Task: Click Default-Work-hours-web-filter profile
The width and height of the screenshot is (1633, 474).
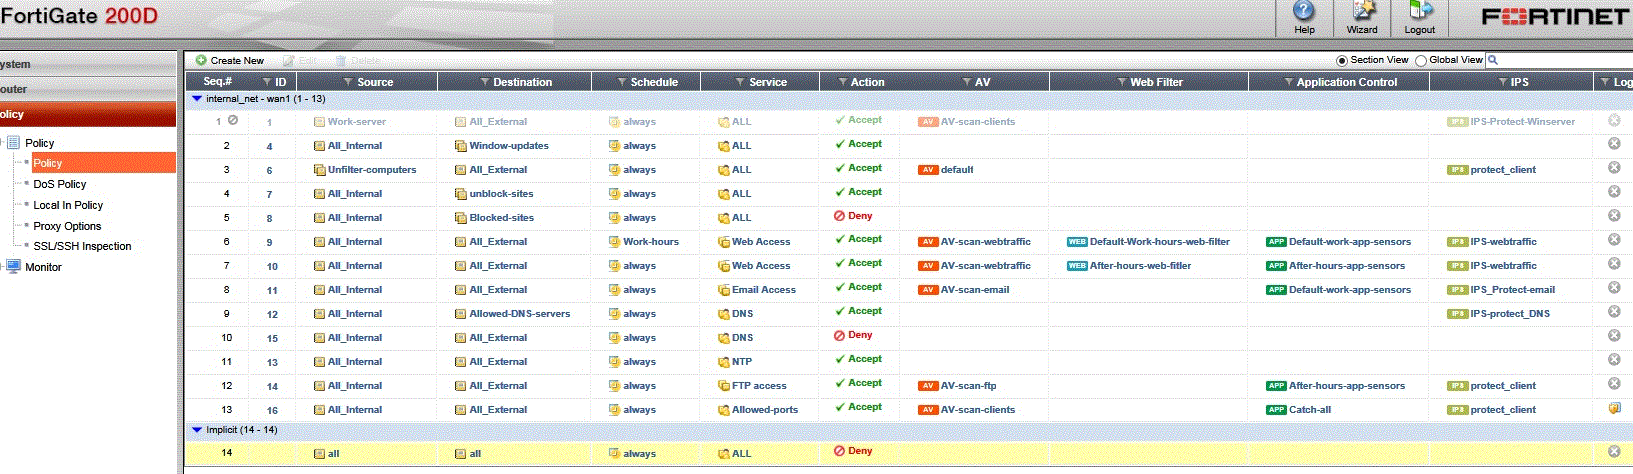Action: 1159,242
